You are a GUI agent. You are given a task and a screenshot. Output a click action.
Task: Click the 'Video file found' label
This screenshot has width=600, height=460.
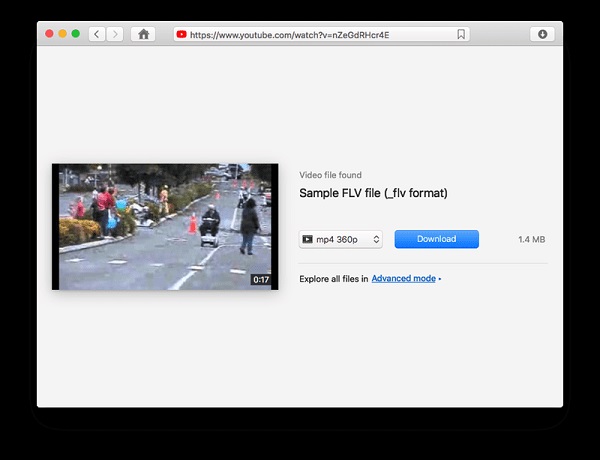coord(330,175)
